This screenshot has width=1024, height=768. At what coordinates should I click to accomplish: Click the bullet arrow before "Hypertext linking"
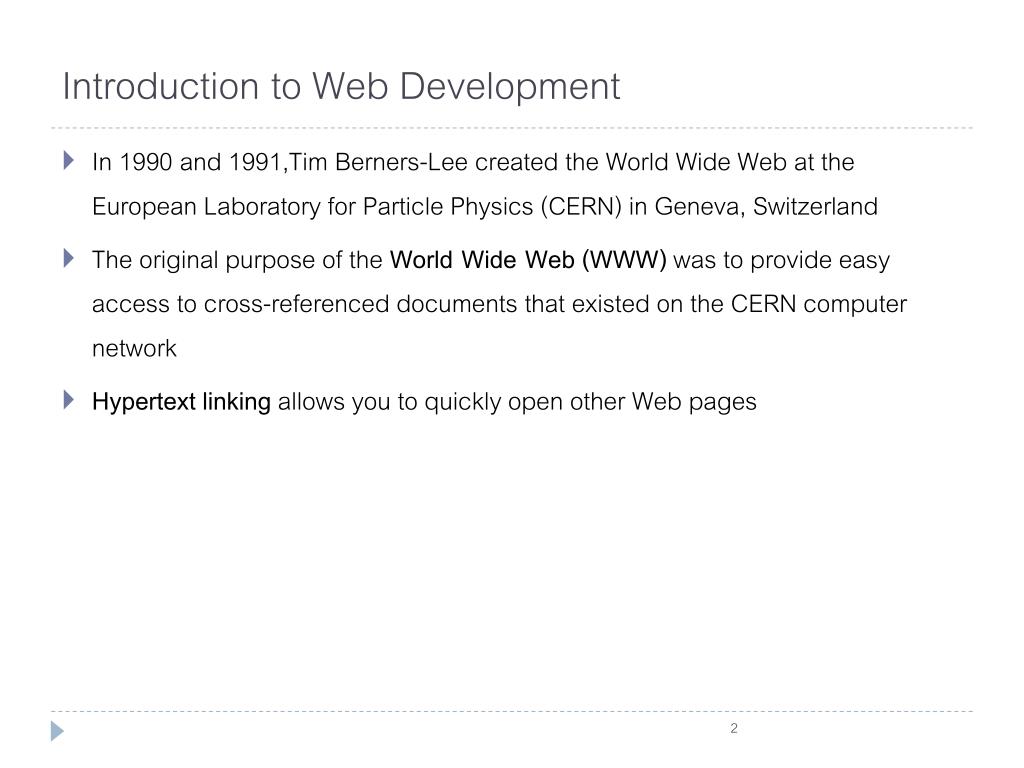pyautogui.click(x=69, y=400)
